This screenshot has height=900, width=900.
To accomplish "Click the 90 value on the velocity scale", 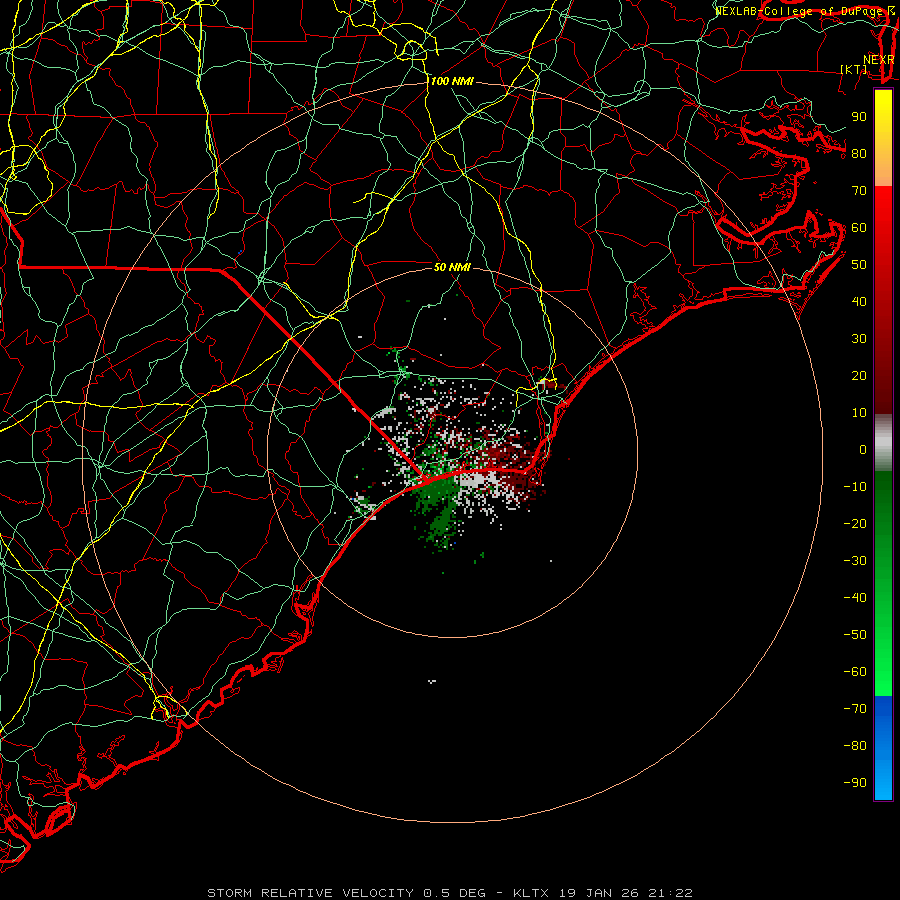I will (859, 117).
